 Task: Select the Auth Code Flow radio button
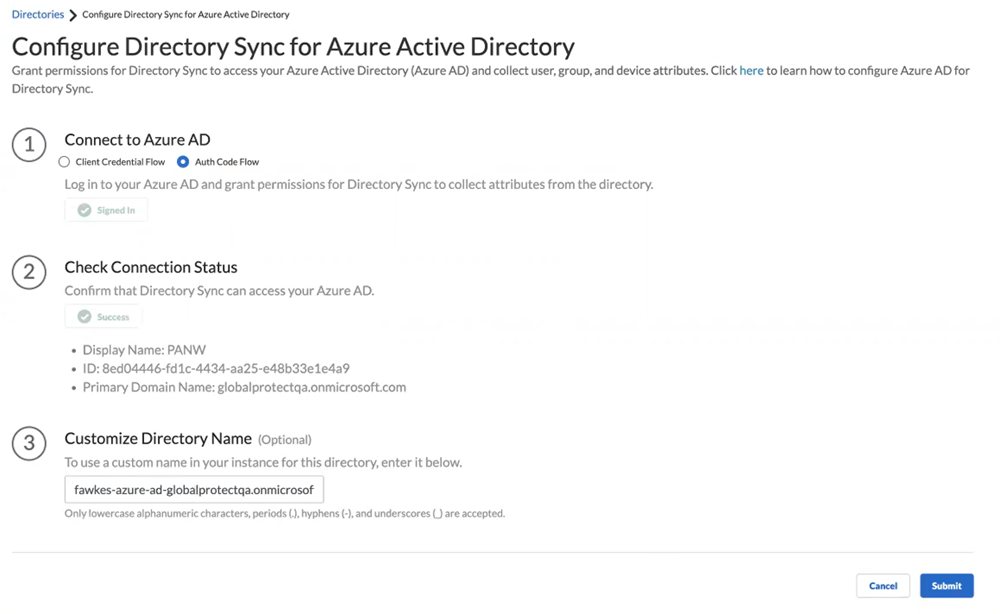click(183, 162)
